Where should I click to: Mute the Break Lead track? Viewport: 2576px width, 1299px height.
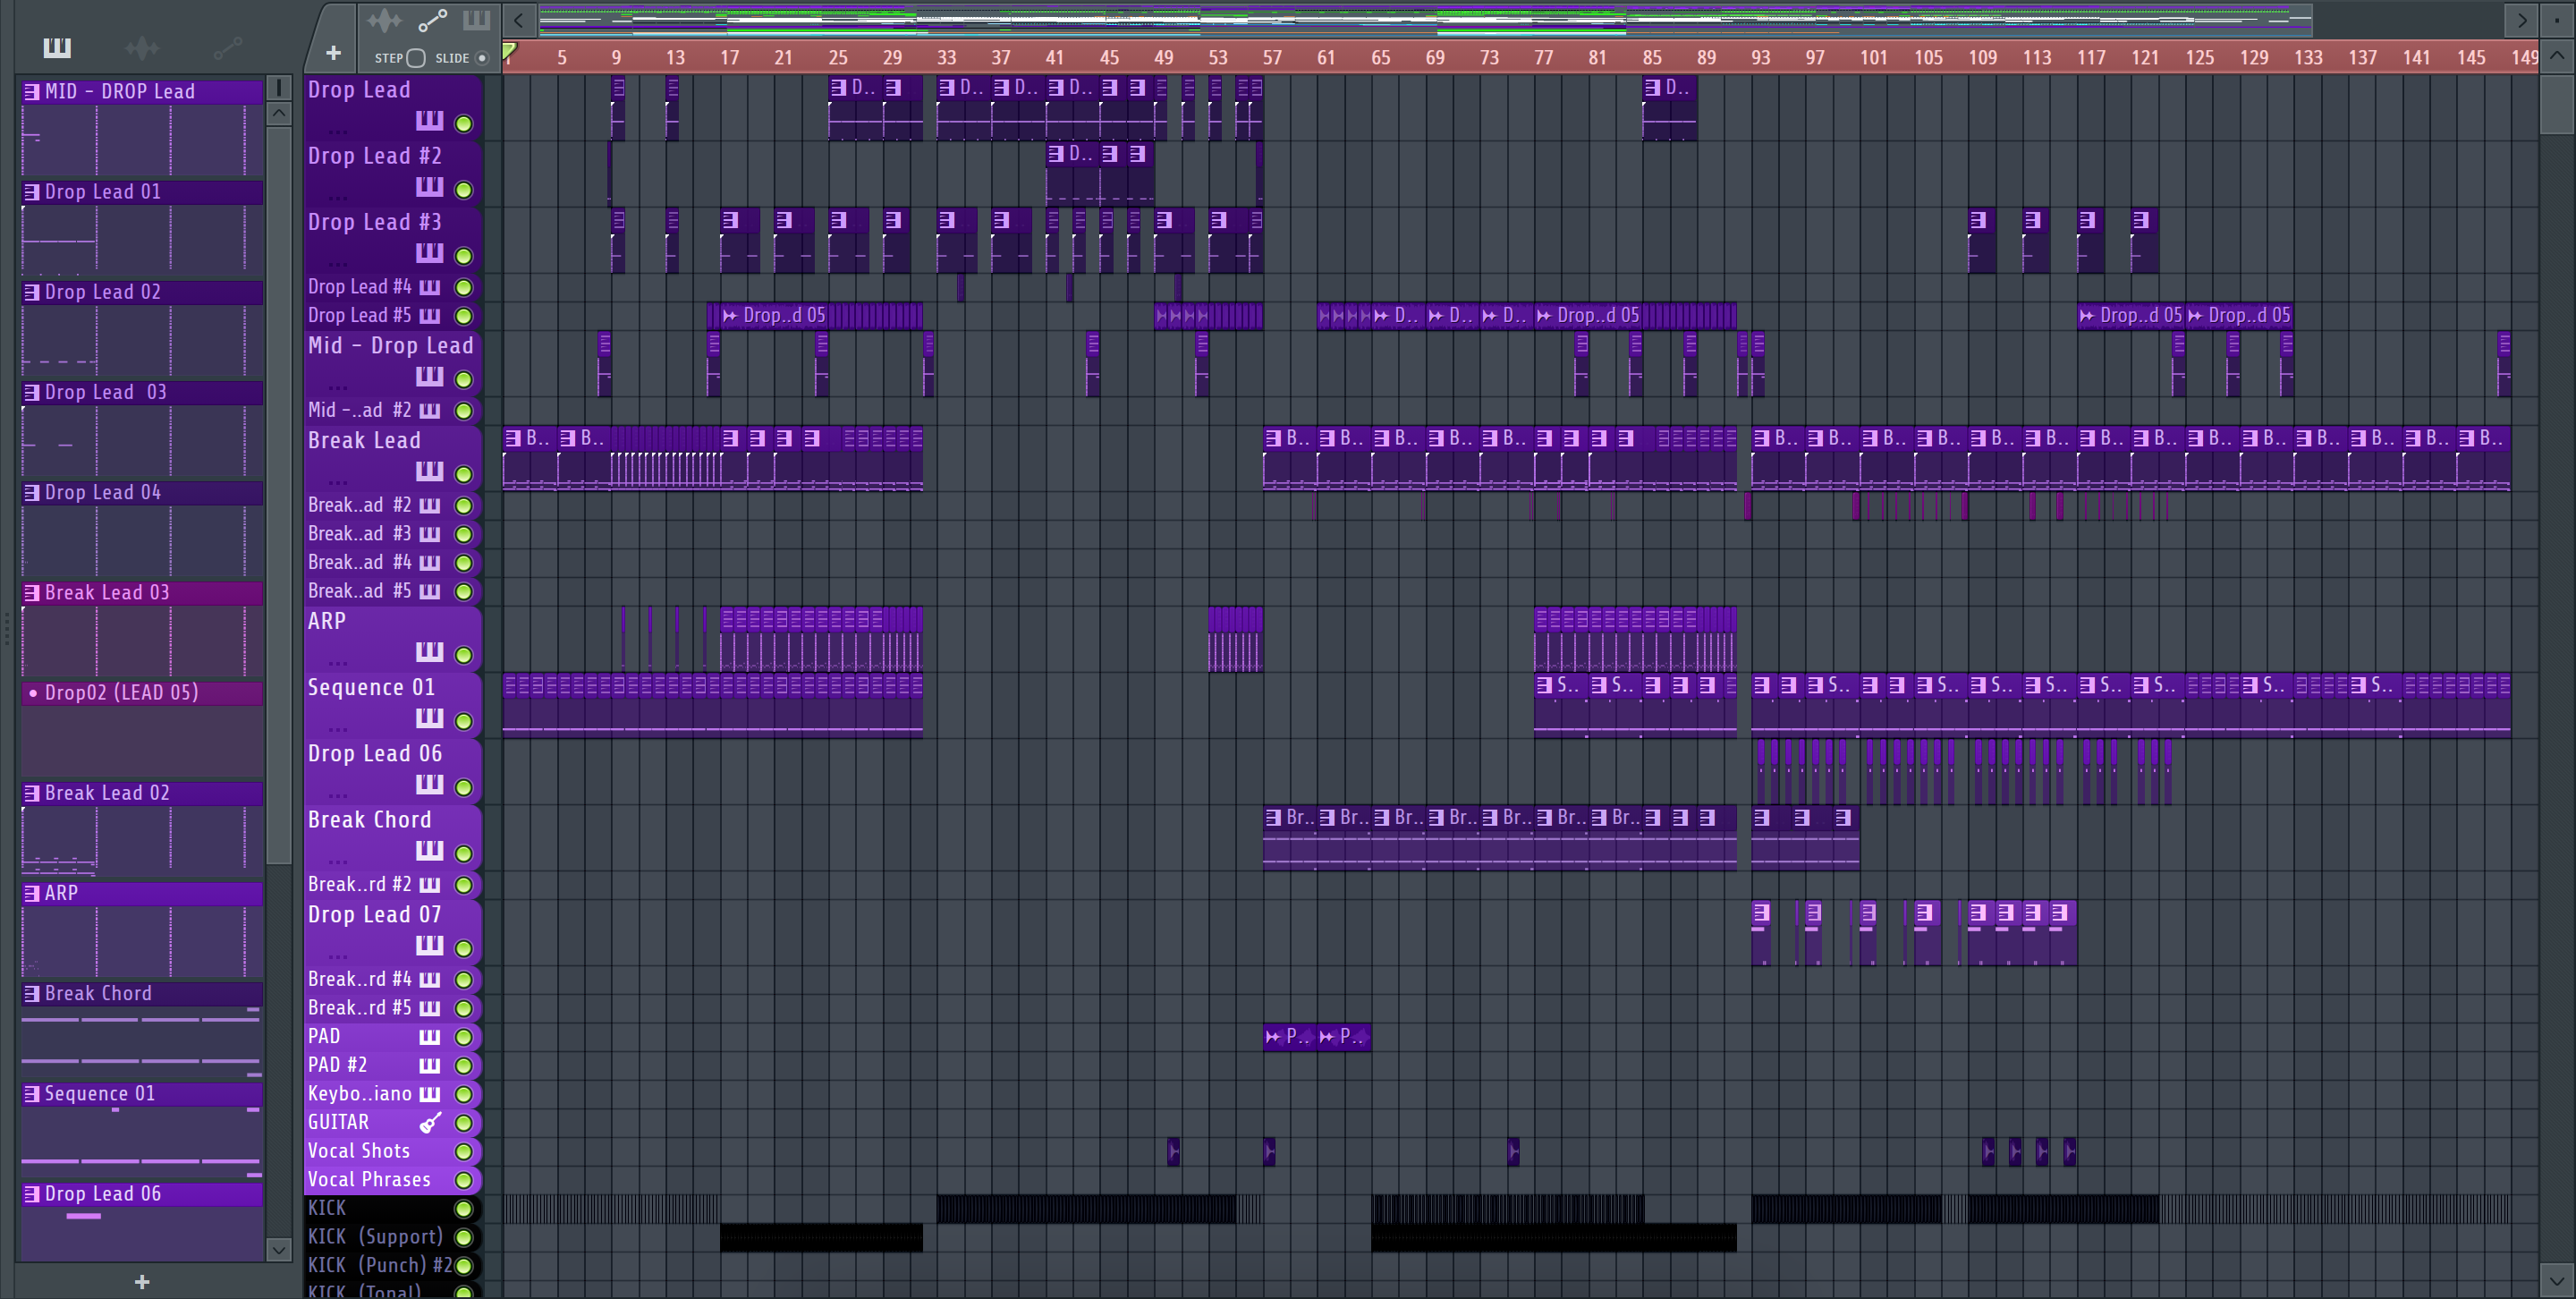click(463, 473)
